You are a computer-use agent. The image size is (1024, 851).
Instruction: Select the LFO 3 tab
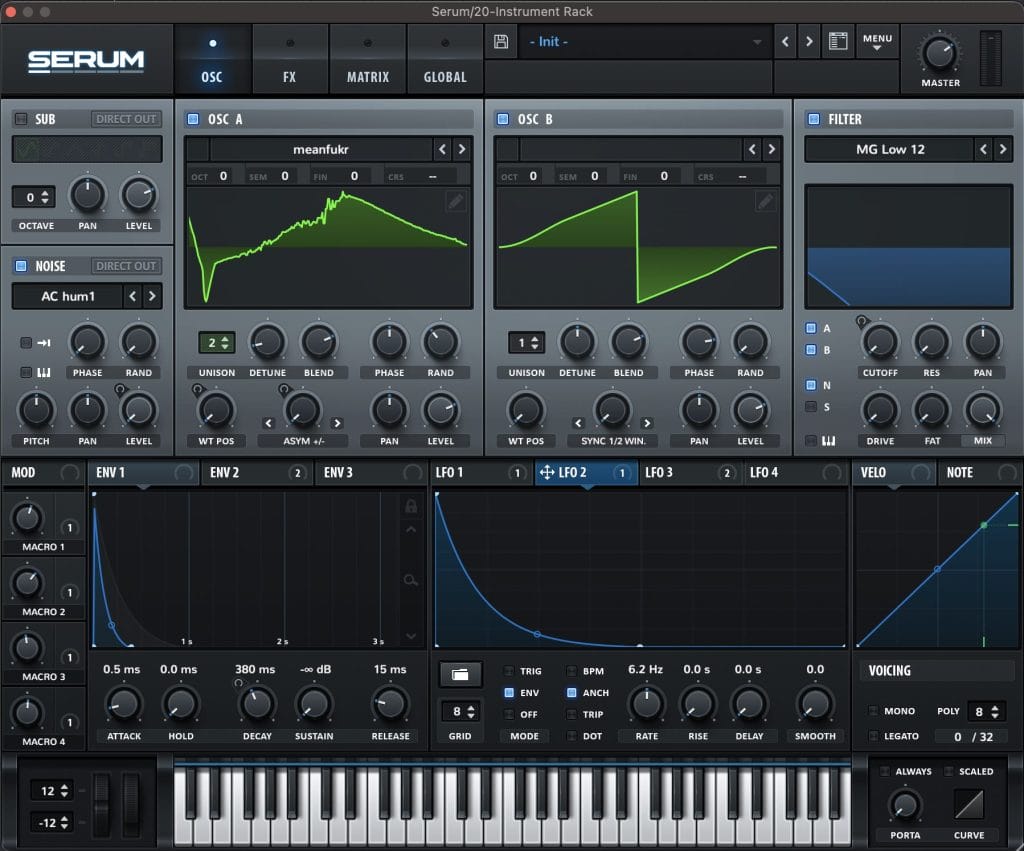659,472
